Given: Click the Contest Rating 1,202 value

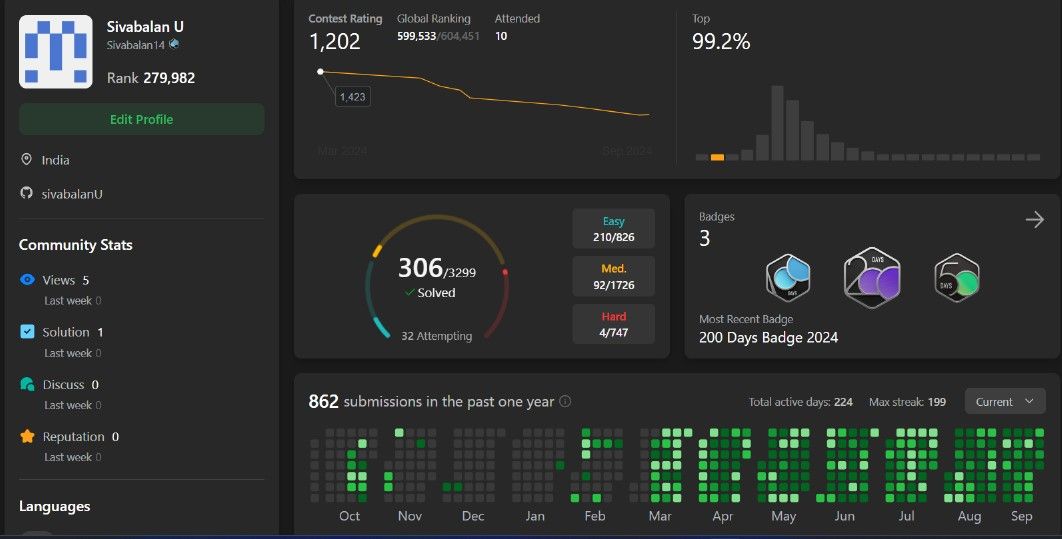Looking at the screenshot, I should 335,41.
